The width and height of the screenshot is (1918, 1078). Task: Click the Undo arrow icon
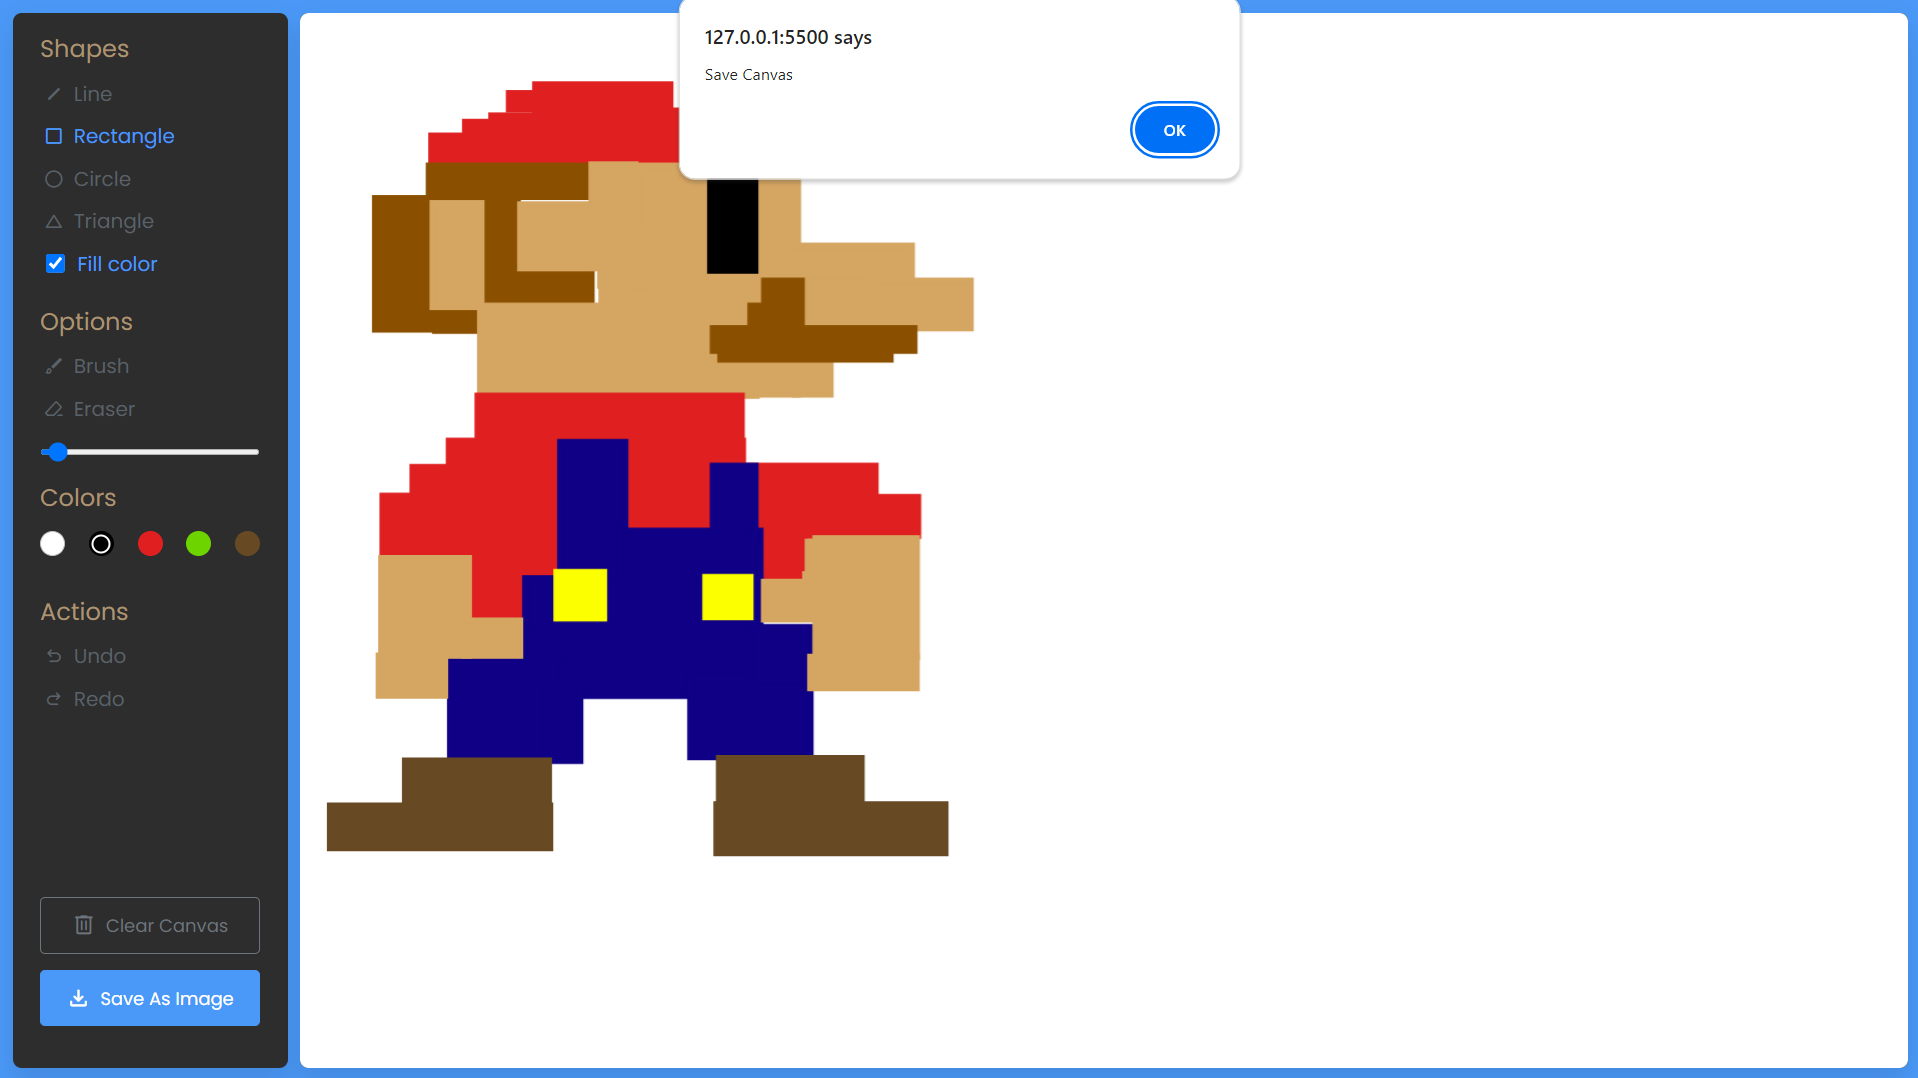coord(54,656)
